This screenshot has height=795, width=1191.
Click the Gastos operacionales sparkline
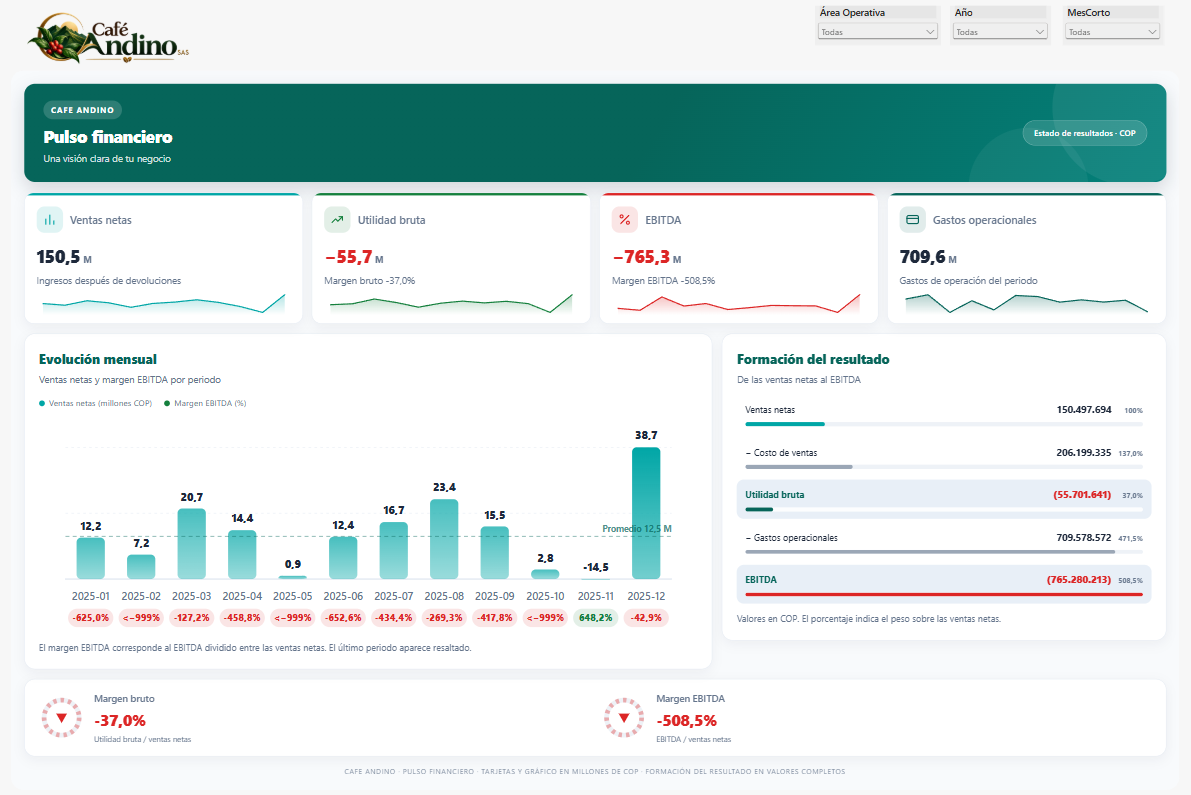pyautogui.click(x=1026, y=304)
